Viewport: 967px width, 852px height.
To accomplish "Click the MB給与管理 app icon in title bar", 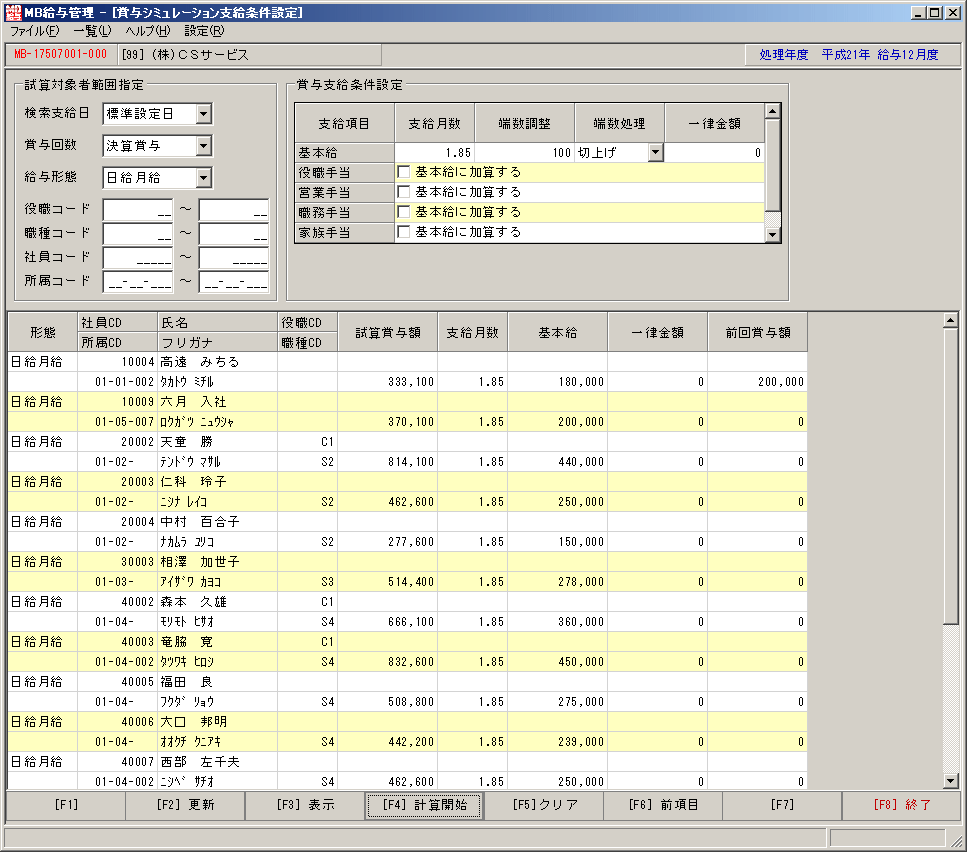I will (13, 12).
